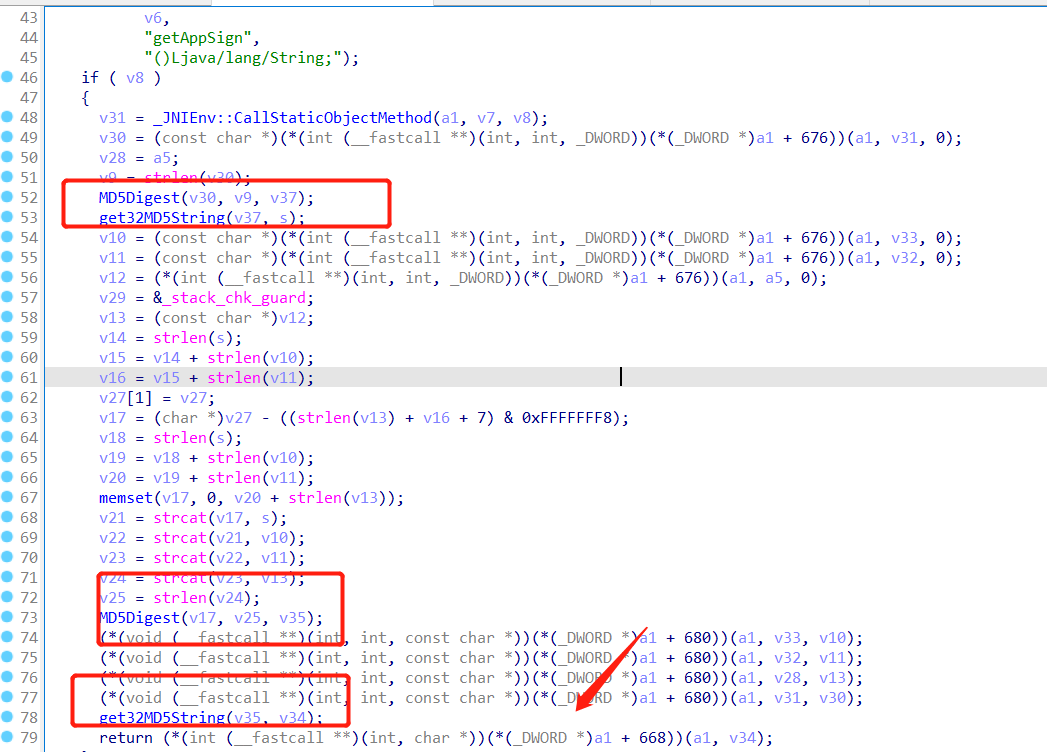This screenshot has height=752, width=1047.
Task: Click the breakpoint marker beside line 61
Action: [7, 377]
